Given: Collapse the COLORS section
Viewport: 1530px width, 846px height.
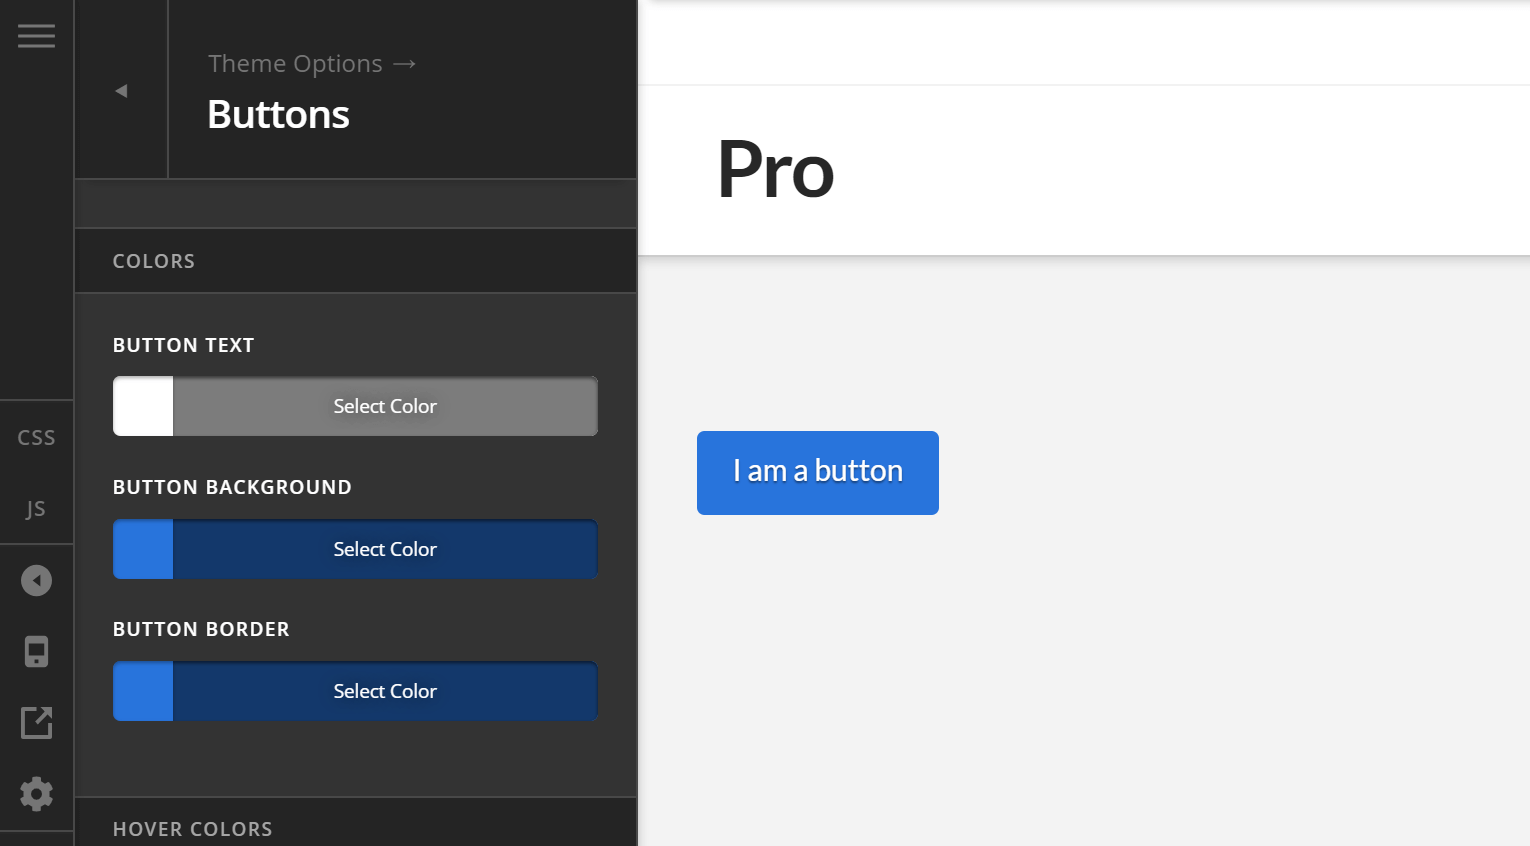Looking at the screenshot, I should click(x=153, y=261).
